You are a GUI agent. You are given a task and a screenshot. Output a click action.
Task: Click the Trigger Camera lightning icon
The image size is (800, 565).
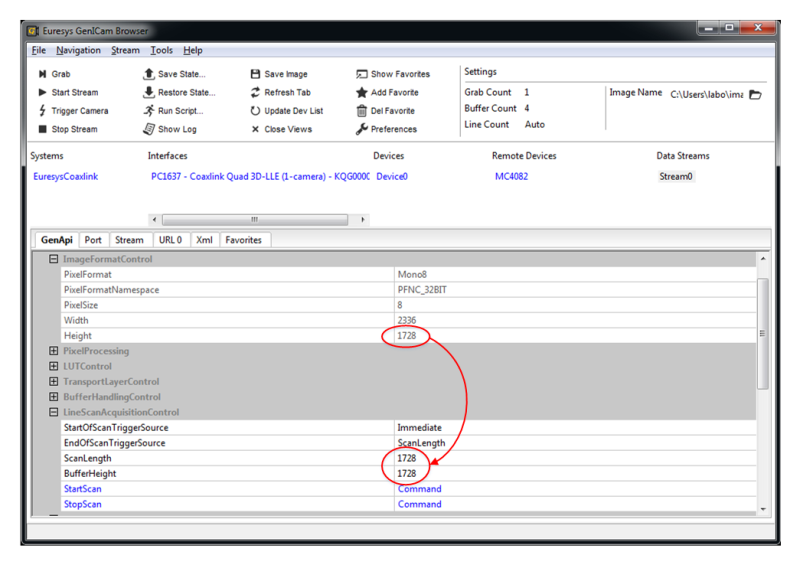pyautogui.click(x=41, y=111)
